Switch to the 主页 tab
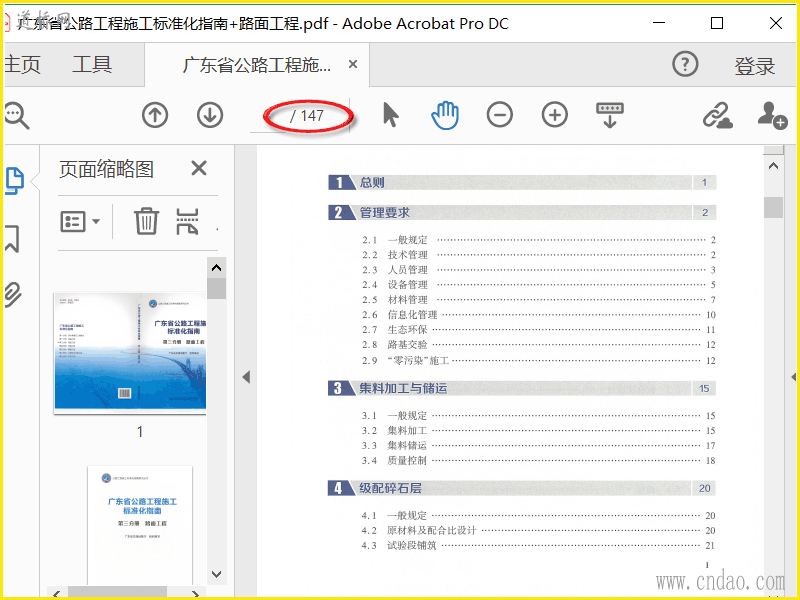The image size is (800, 600). [x=22, y=64]
